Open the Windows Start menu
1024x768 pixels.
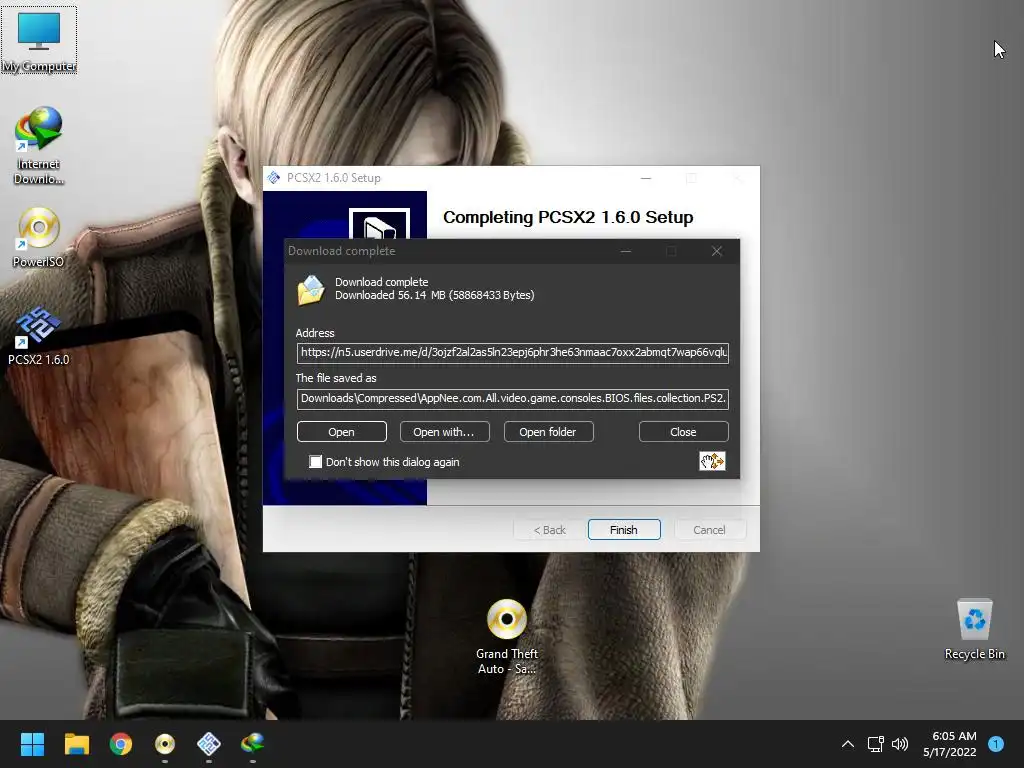click(x=32, y=744)
